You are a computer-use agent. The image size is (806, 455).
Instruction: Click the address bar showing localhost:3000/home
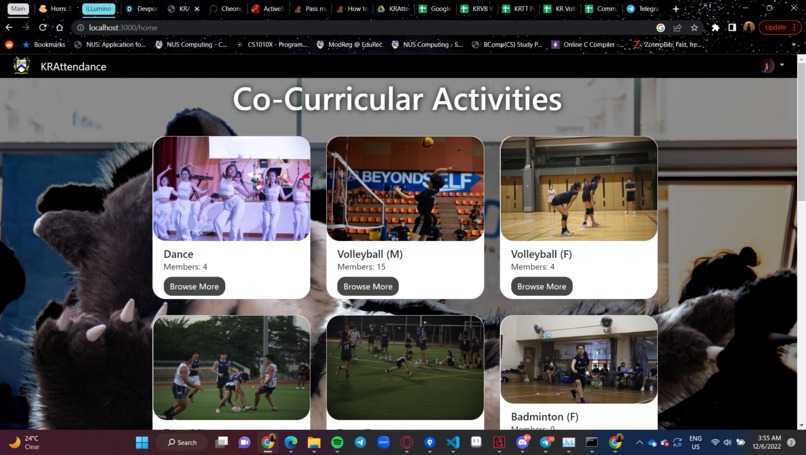pyautogui.click(x=360, y=28)
